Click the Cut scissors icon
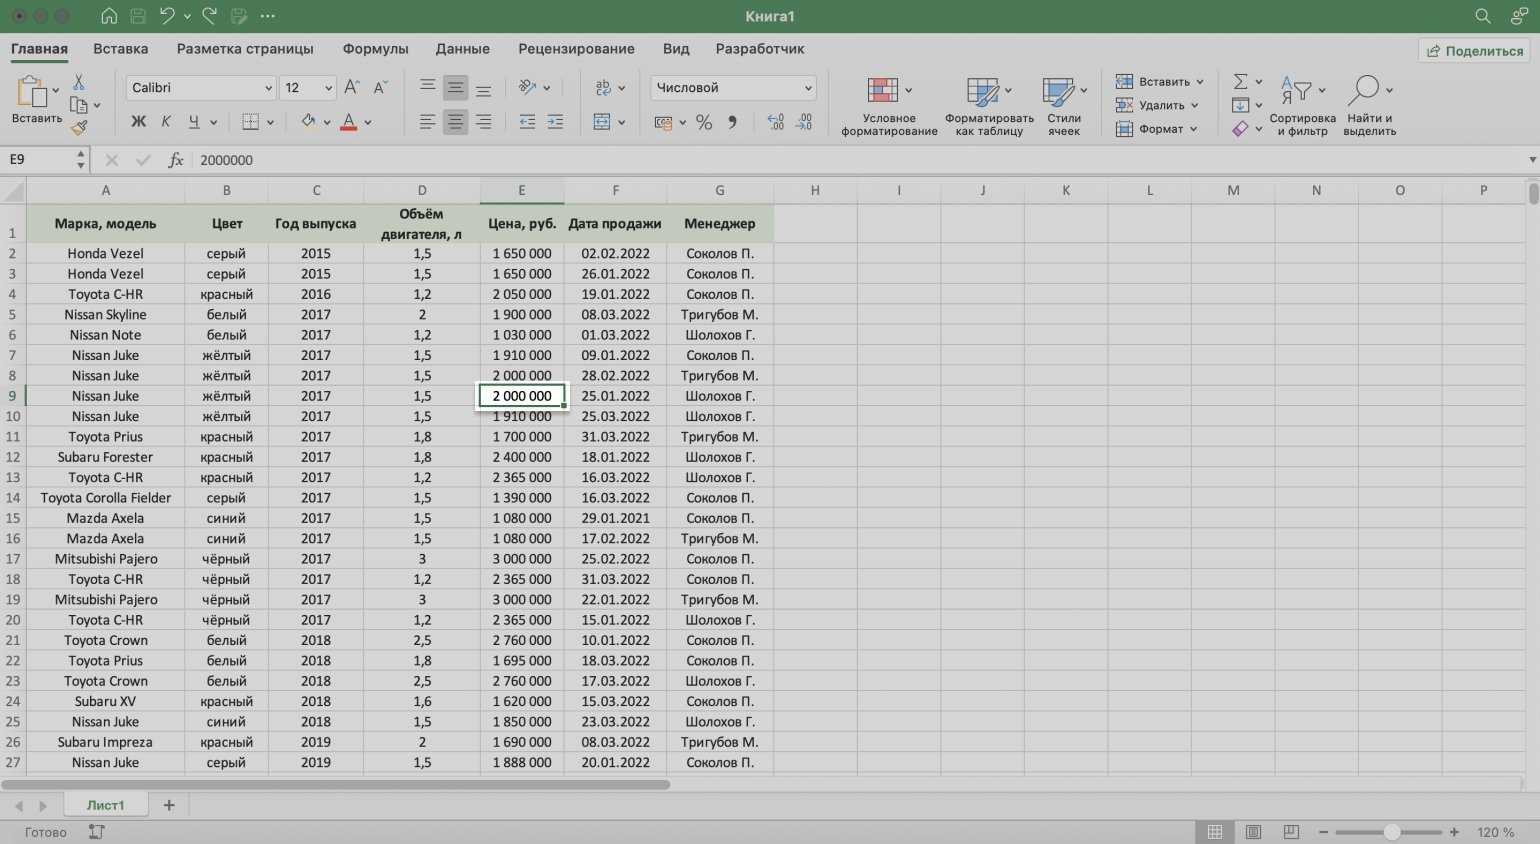The width and height of the screenshot is (1540, 844). [79, 83]
